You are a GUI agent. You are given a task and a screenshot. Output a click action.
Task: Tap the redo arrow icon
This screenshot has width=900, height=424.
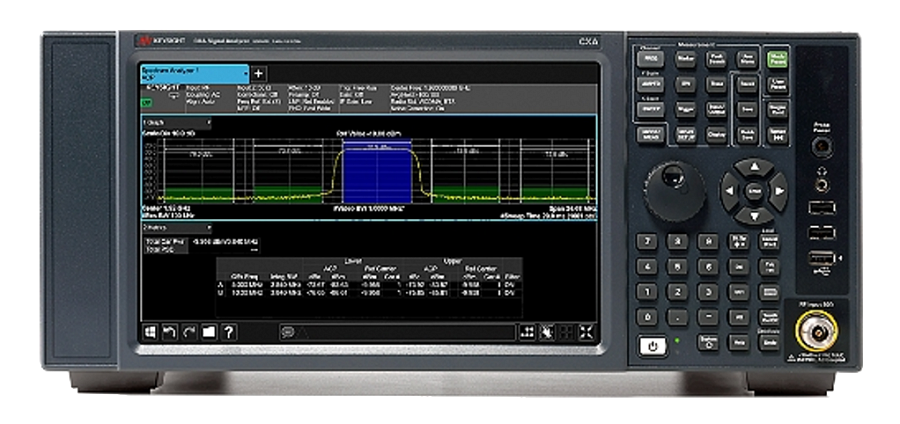tap(189, 332)
